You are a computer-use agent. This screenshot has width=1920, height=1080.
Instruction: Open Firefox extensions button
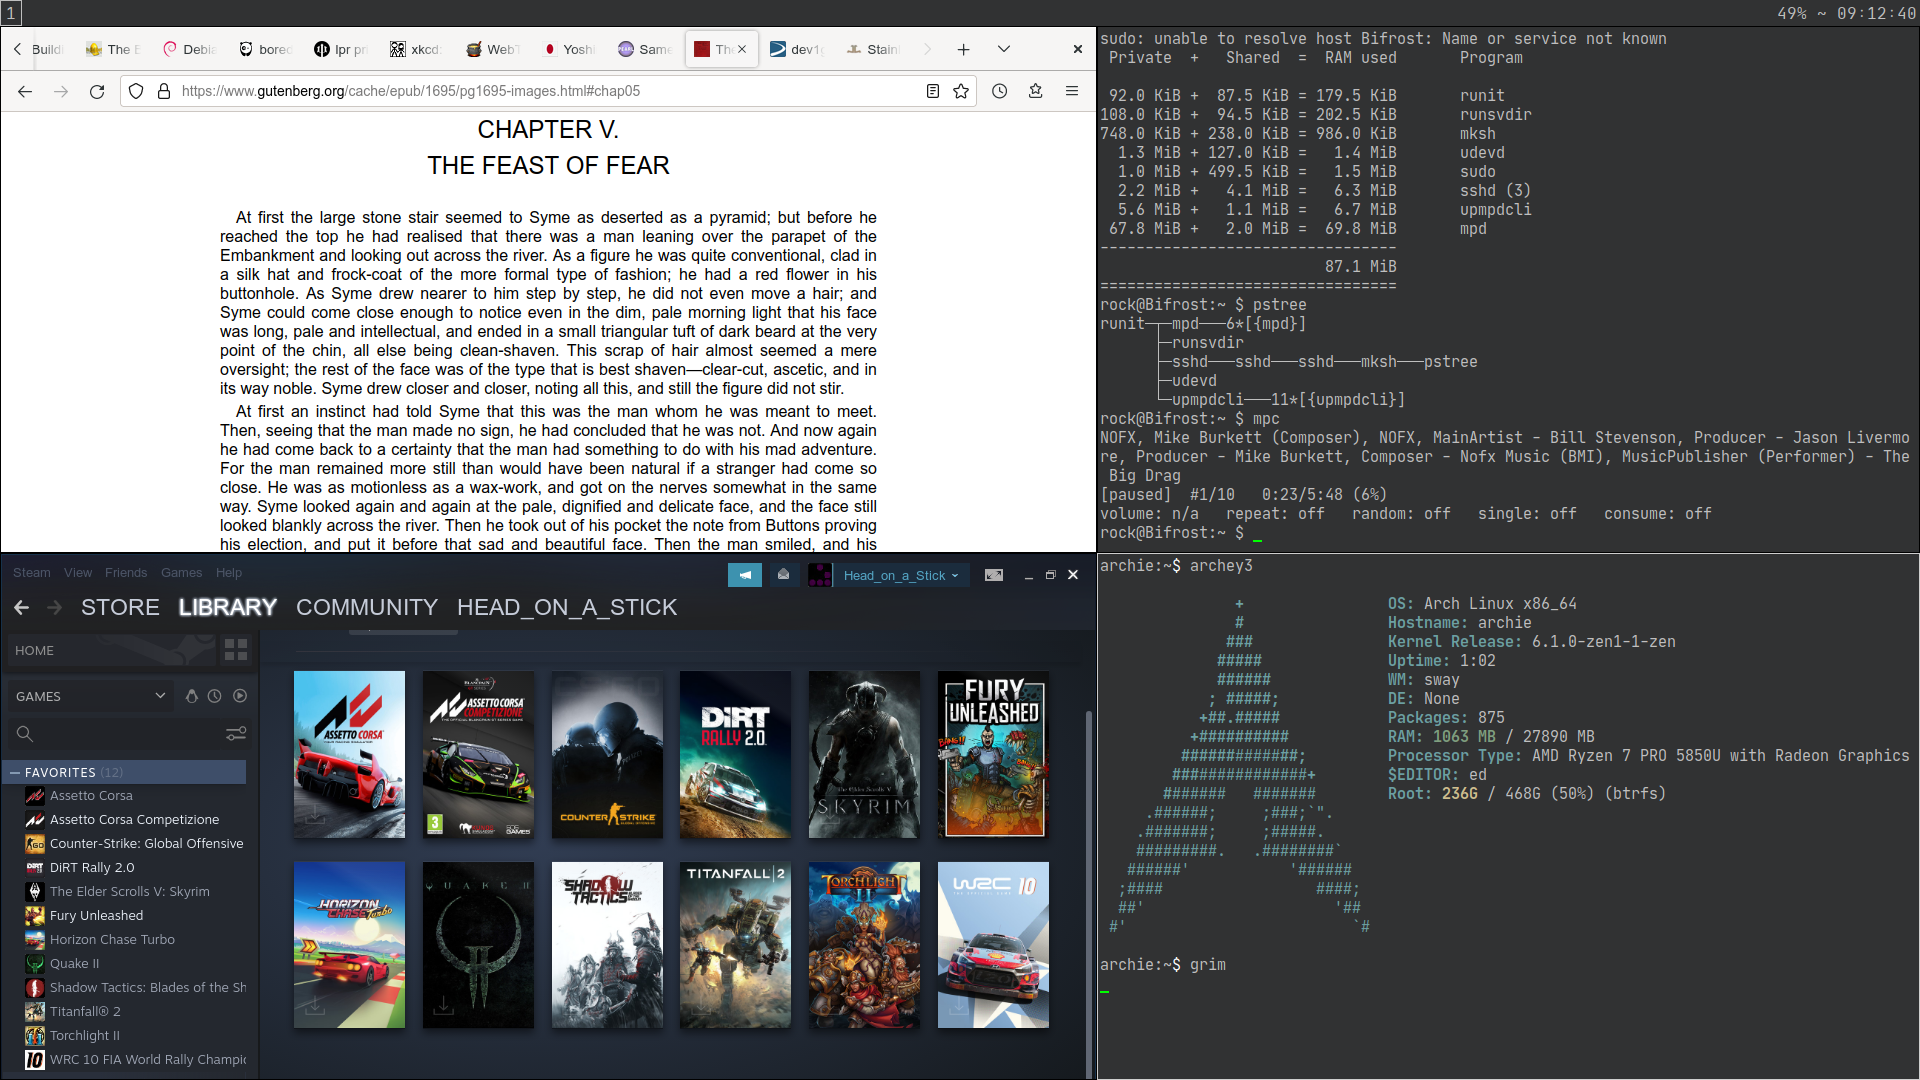[x=1035, y=91]
